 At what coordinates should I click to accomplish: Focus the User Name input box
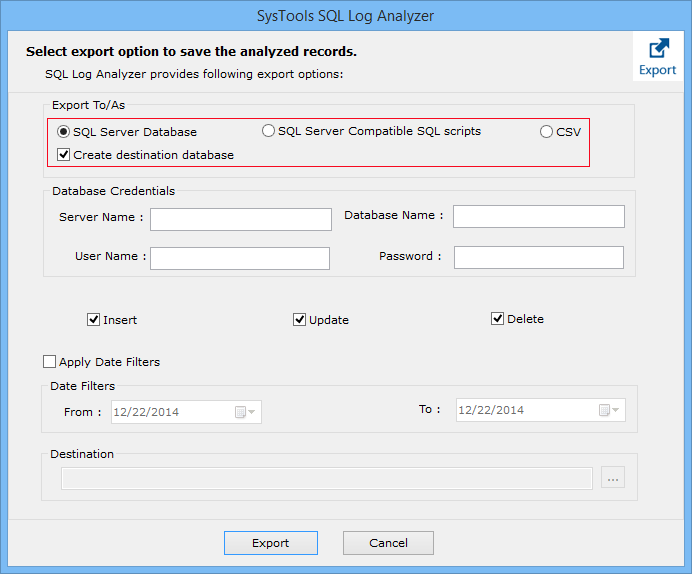click(x=239, y=258)
